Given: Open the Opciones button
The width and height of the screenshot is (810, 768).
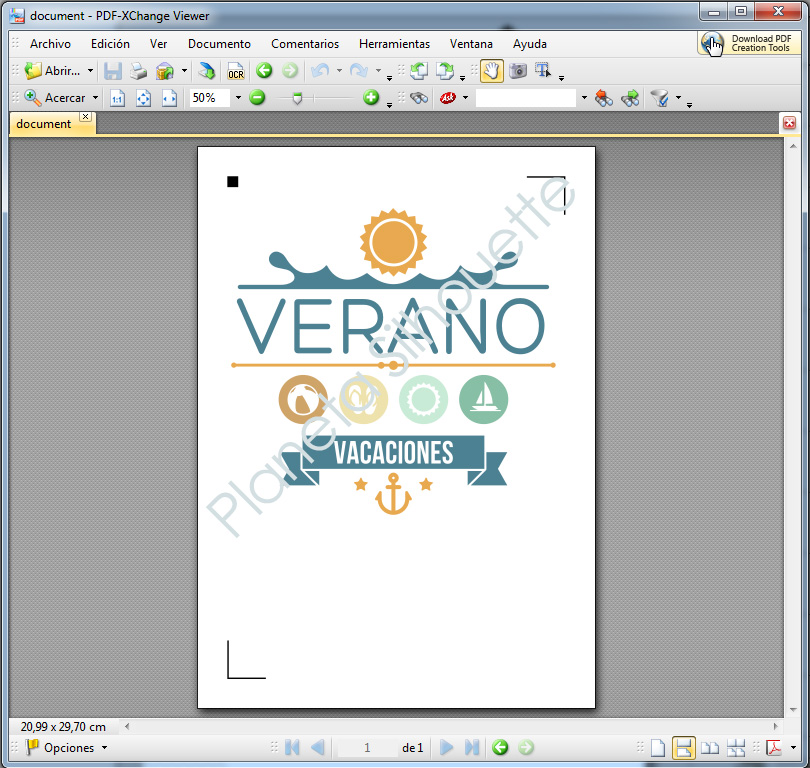Looking at the screenshot, I should coord(66,747).
